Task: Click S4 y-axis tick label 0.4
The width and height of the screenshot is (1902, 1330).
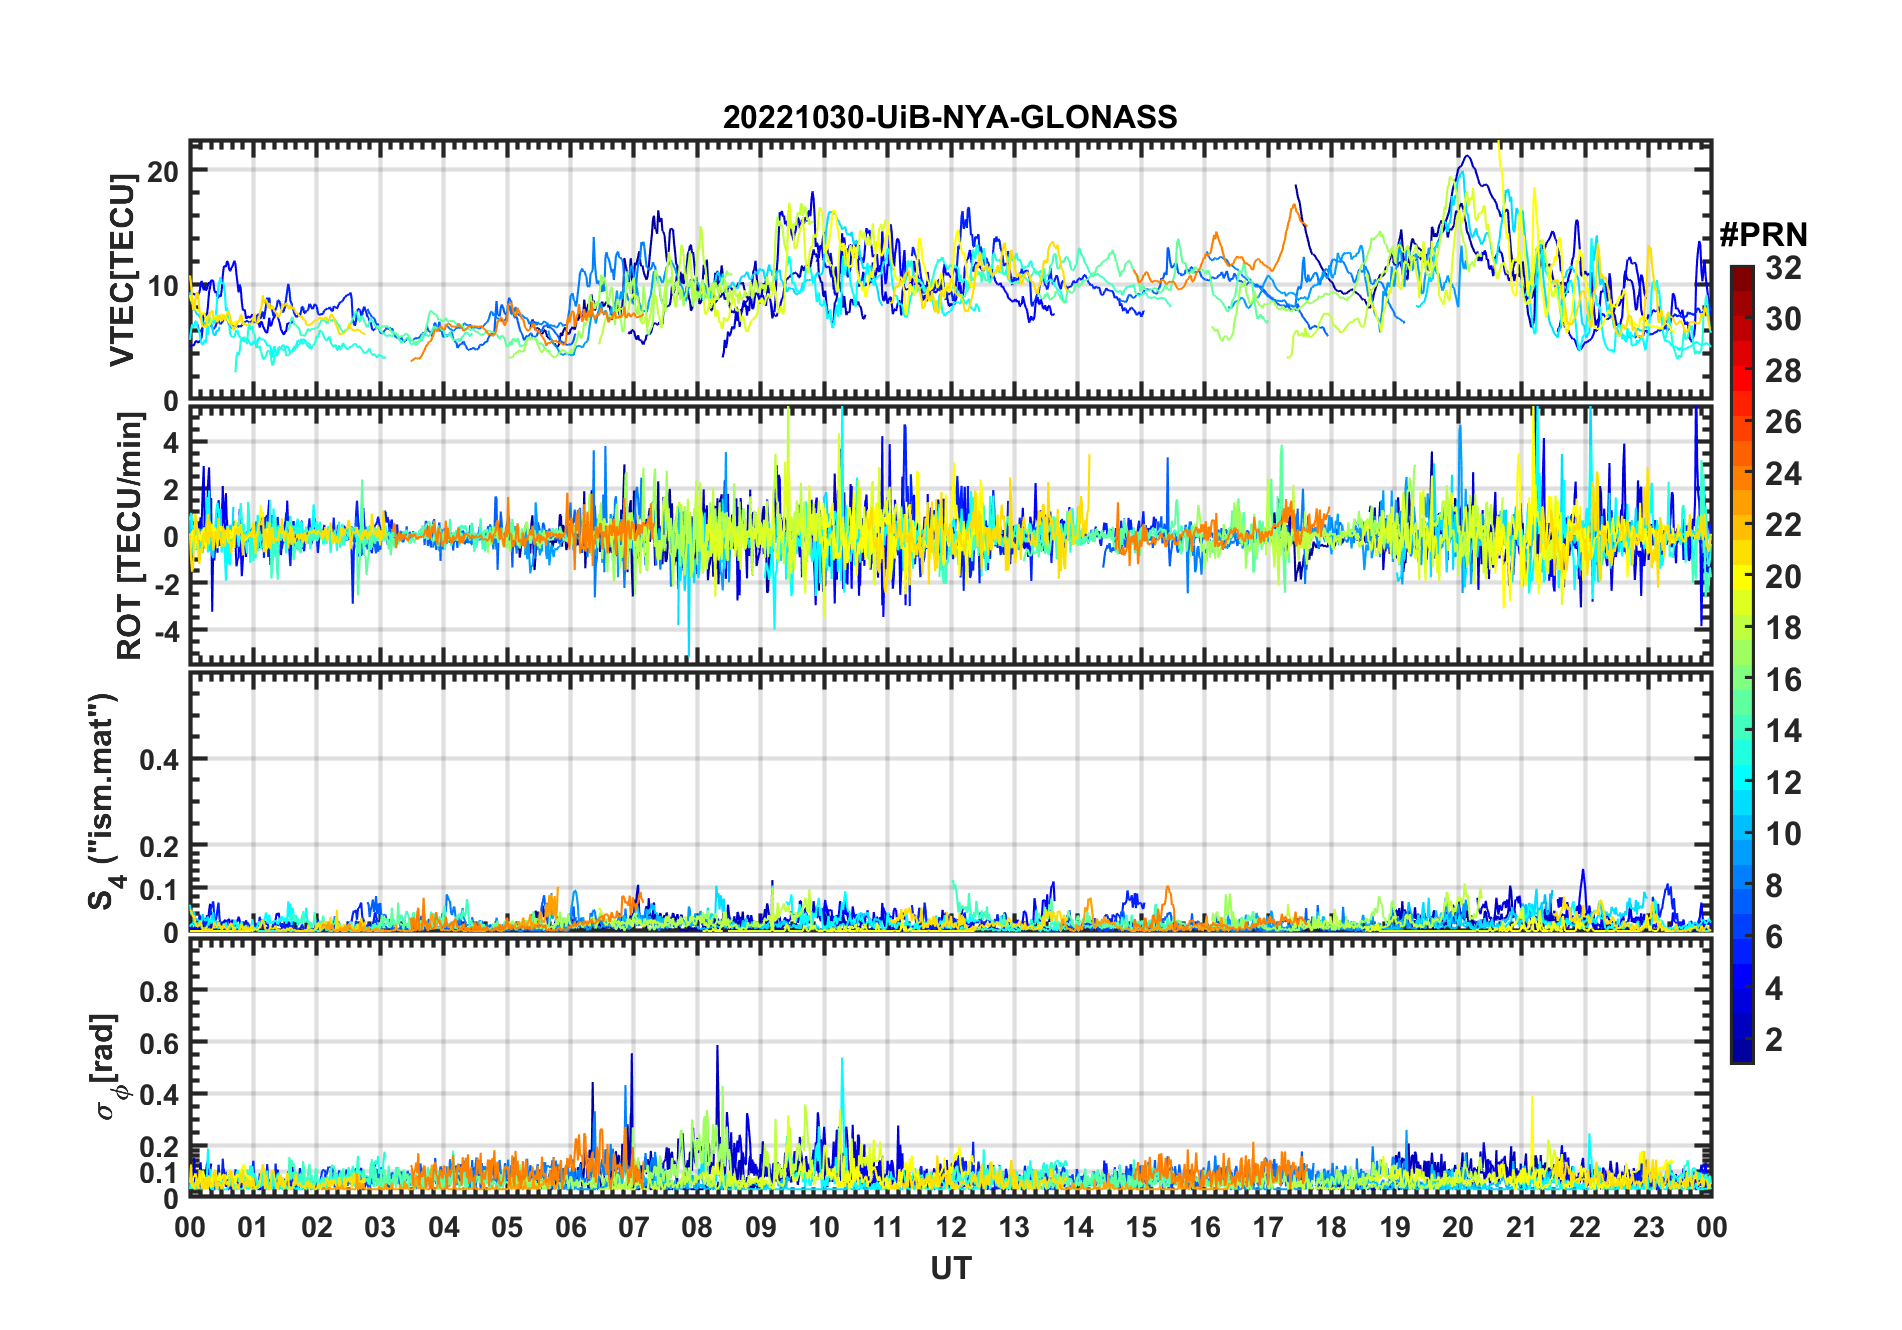Action: coord(158,760)
